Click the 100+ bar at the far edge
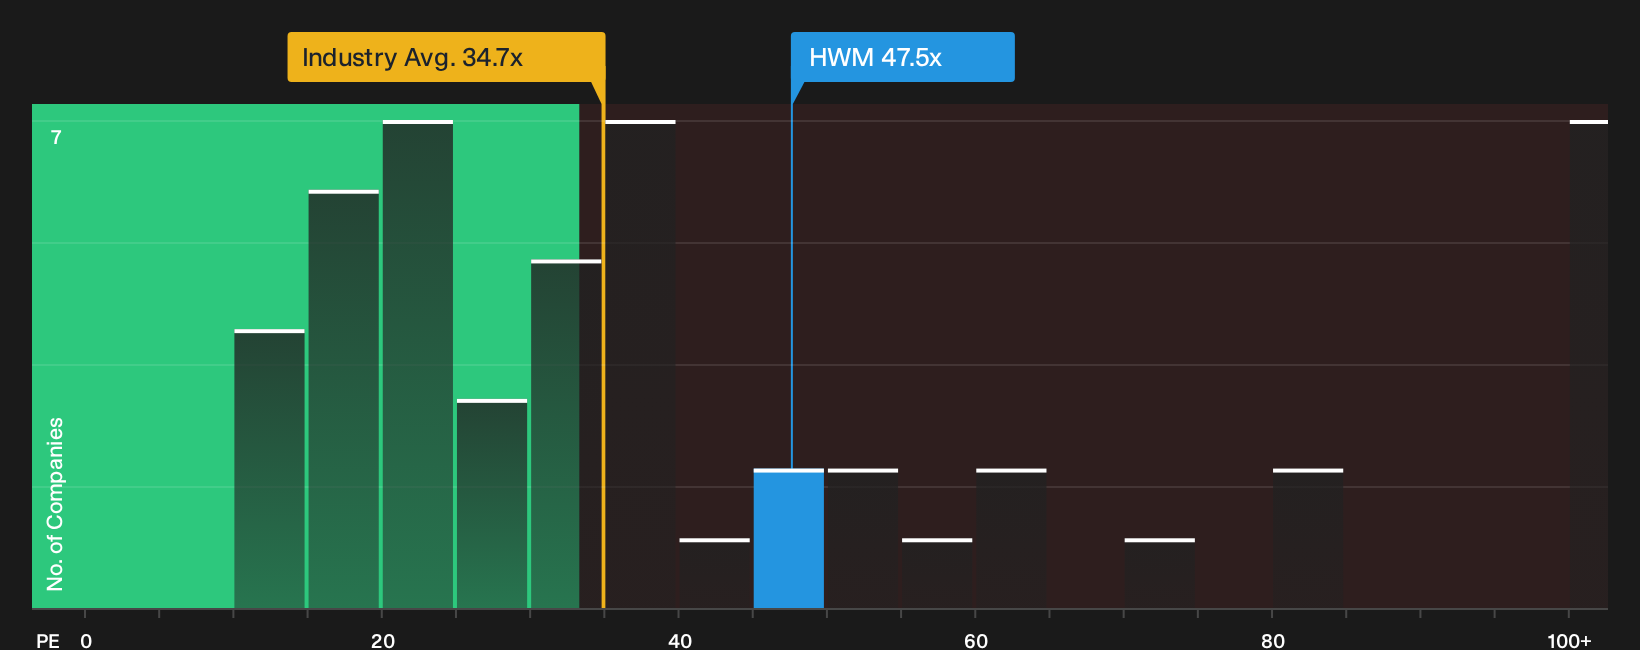This screenshot has height=650, width=1640. click(1589, 365)
